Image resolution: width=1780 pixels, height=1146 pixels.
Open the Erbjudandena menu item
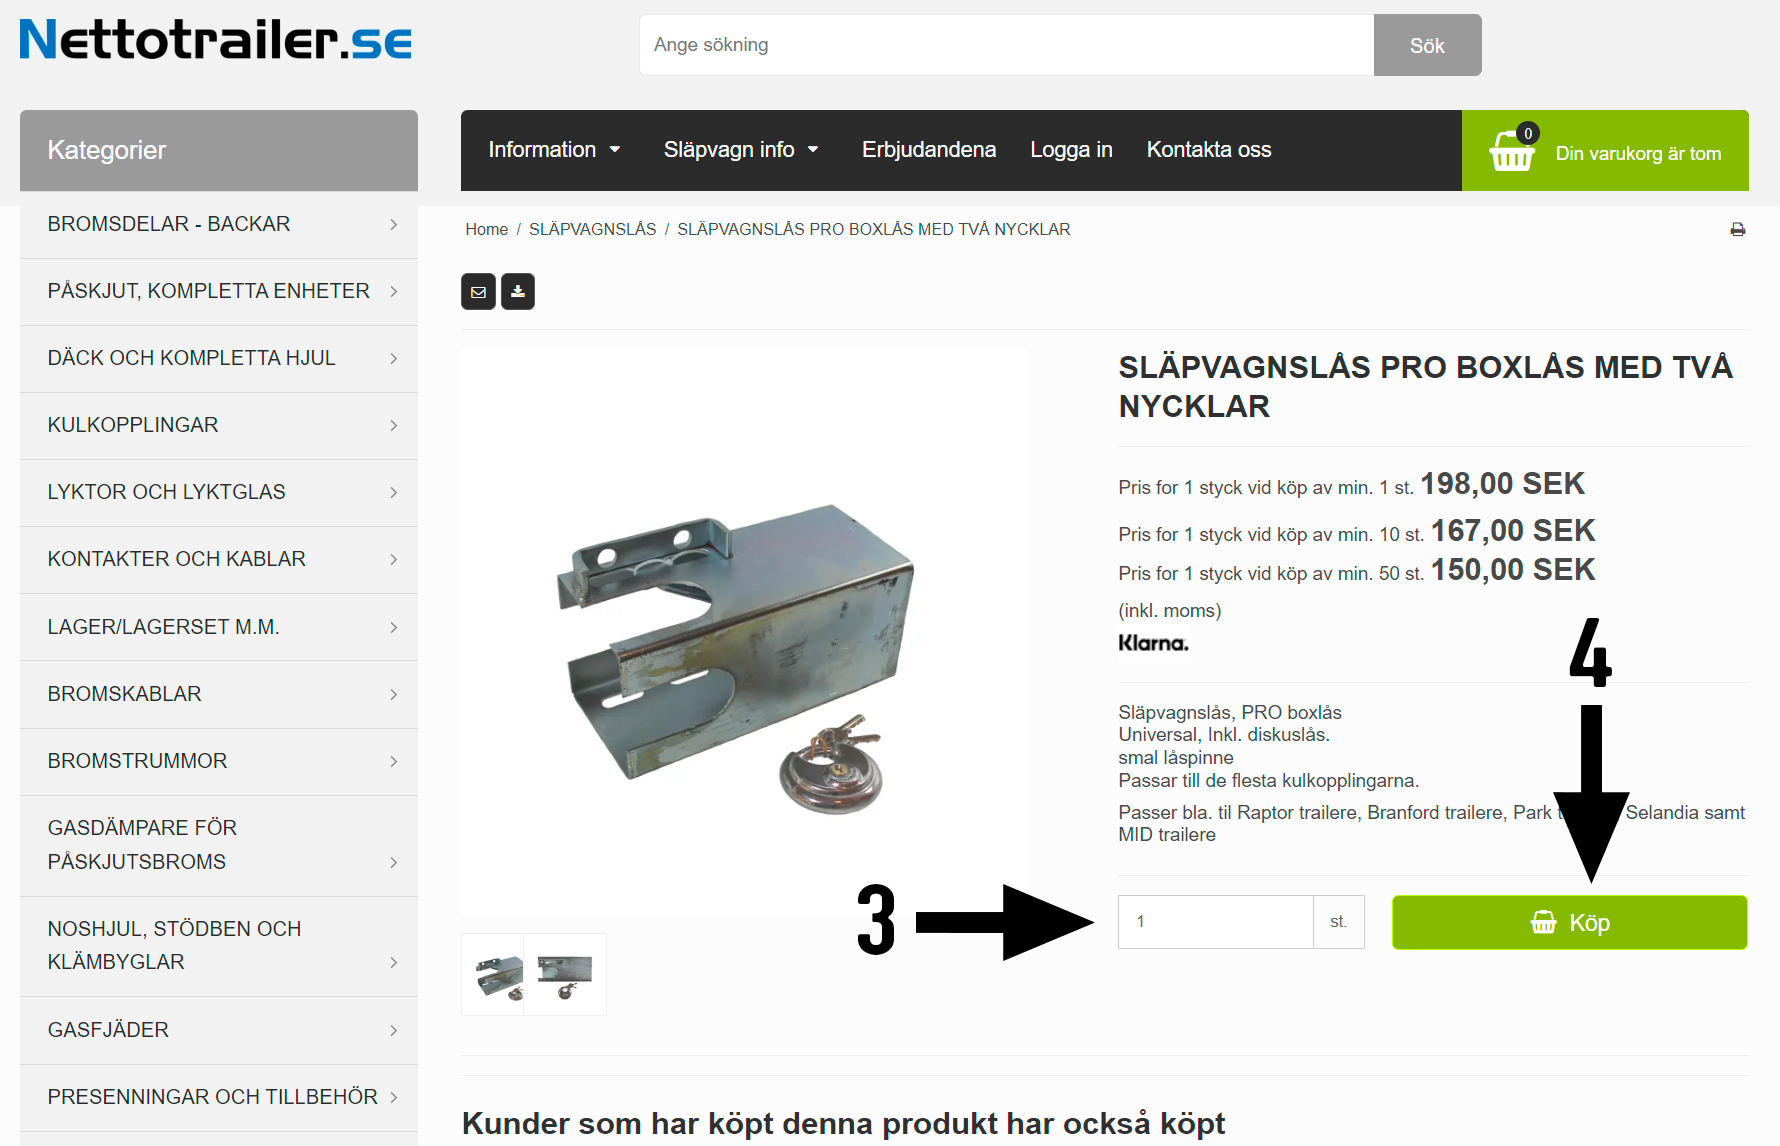click(929, 150)
